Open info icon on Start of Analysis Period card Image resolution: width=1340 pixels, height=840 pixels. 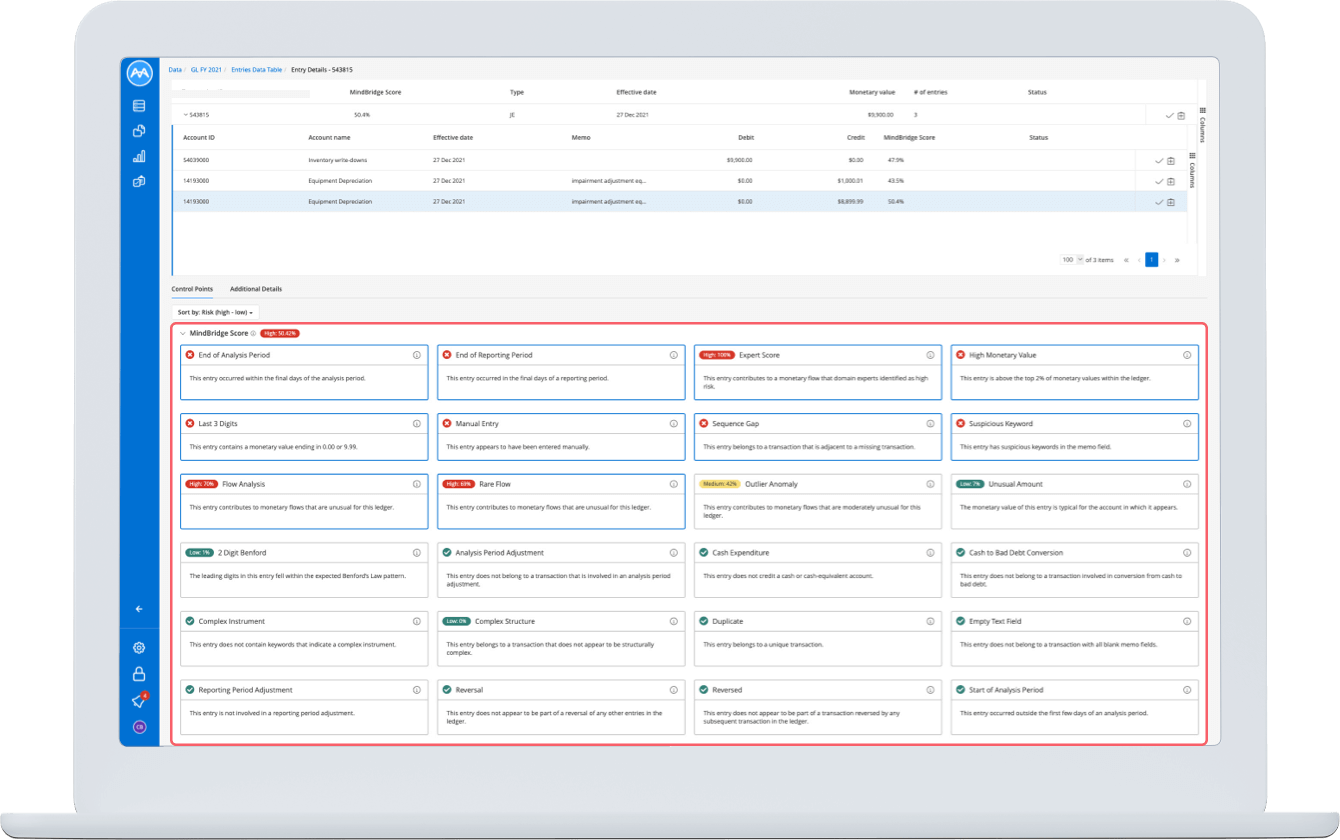tap(1187, 690)
